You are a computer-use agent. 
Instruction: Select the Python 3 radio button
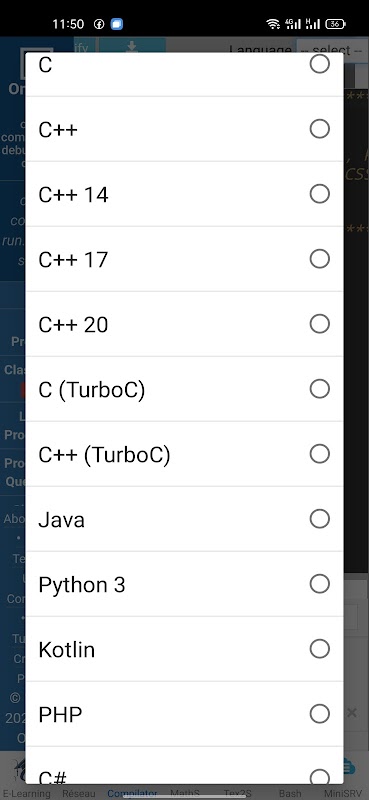(x=319, y=584)
